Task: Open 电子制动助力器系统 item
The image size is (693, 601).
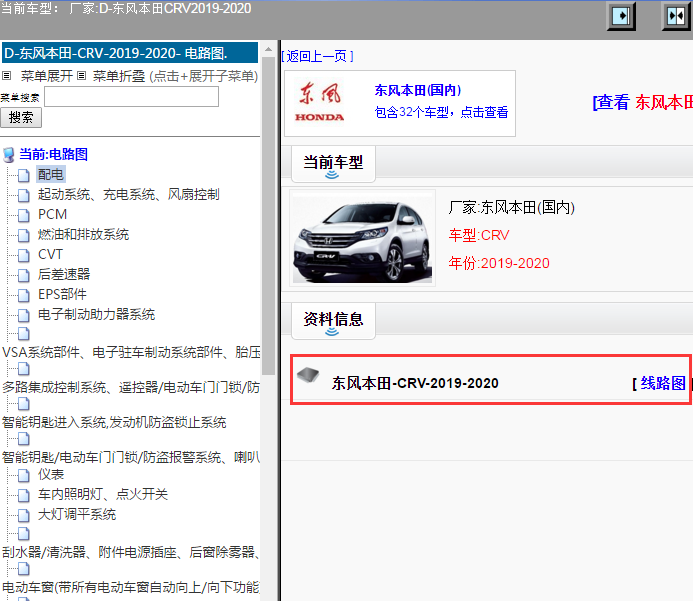Action: [96, 315]
